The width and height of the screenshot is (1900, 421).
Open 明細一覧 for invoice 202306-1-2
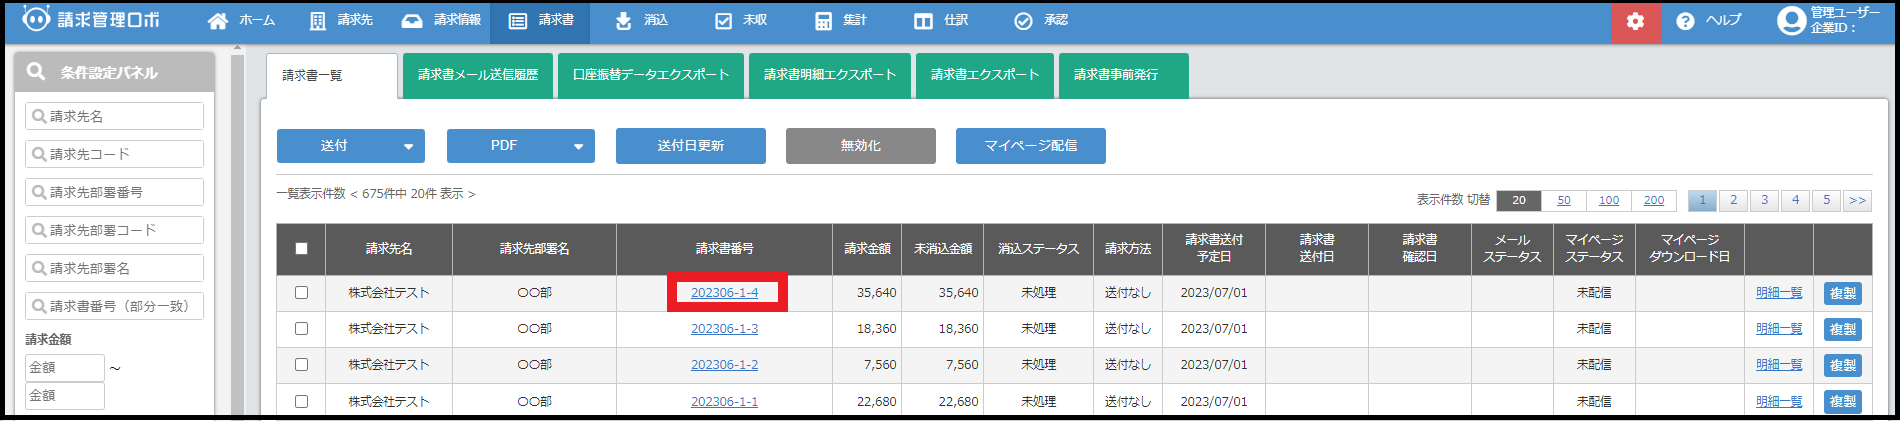(1779, 365)
